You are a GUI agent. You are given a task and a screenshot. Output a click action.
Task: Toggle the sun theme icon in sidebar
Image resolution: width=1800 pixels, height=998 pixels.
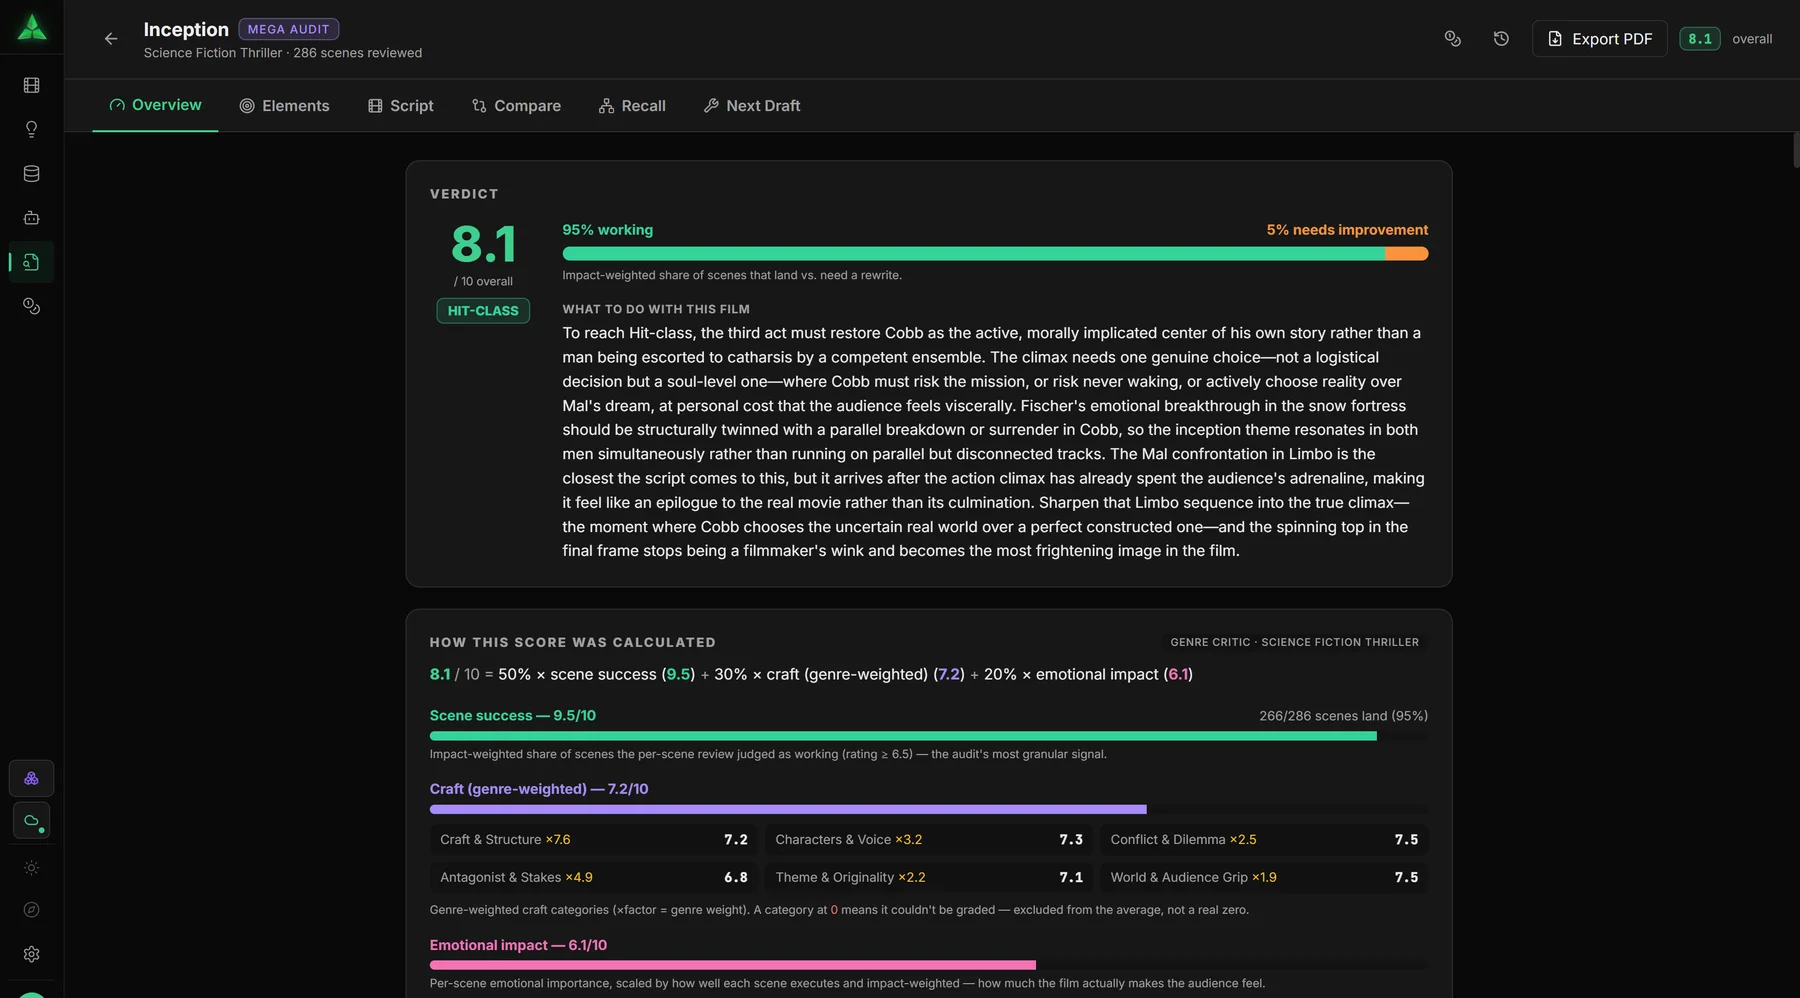click(x=32, y=868)
